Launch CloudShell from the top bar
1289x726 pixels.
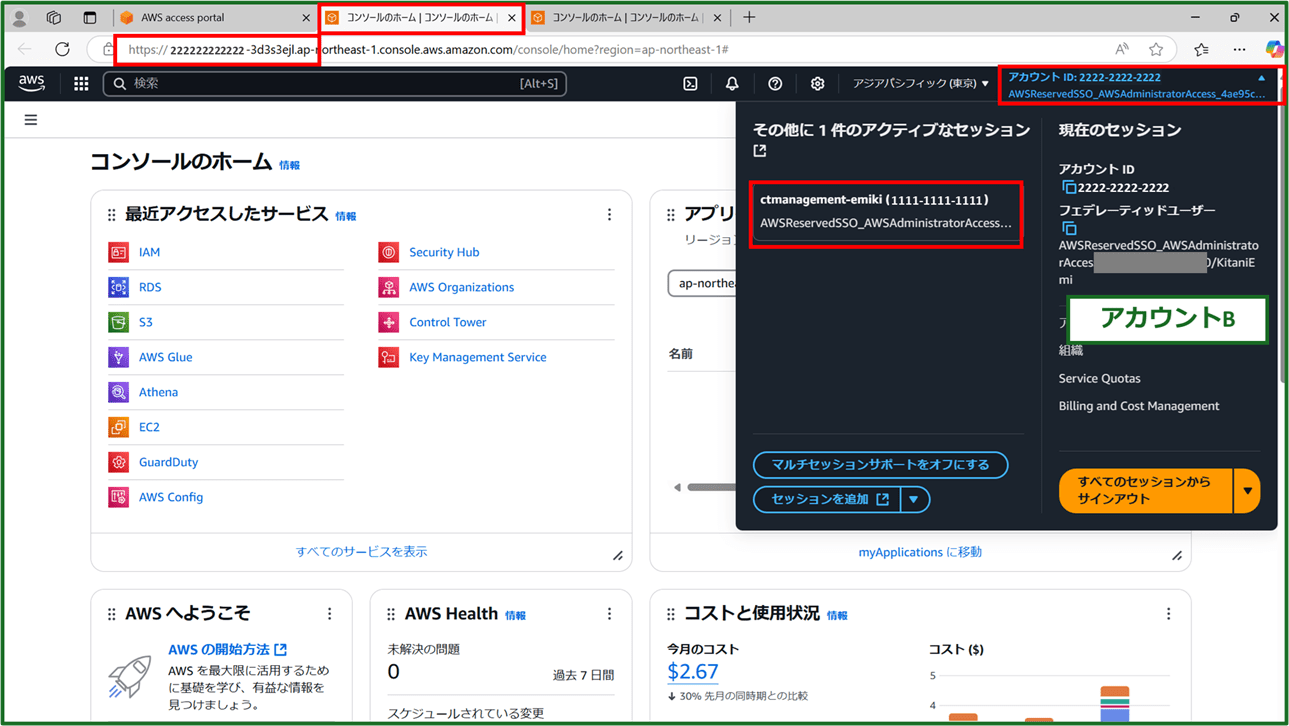coord(690,84)
